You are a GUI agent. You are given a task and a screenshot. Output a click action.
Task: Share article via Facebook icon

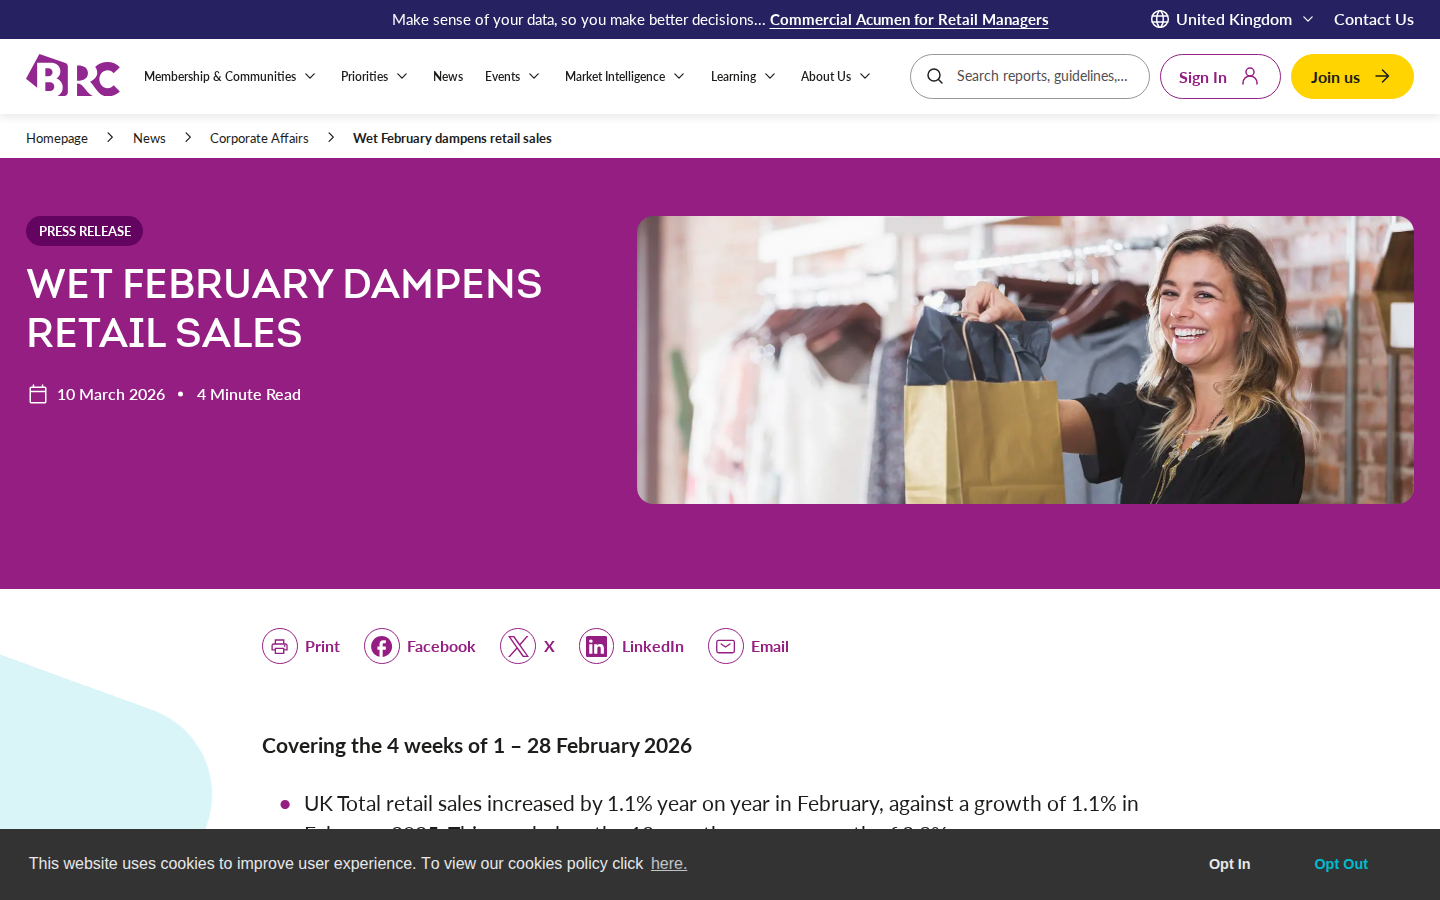click(x=382, y=646)
